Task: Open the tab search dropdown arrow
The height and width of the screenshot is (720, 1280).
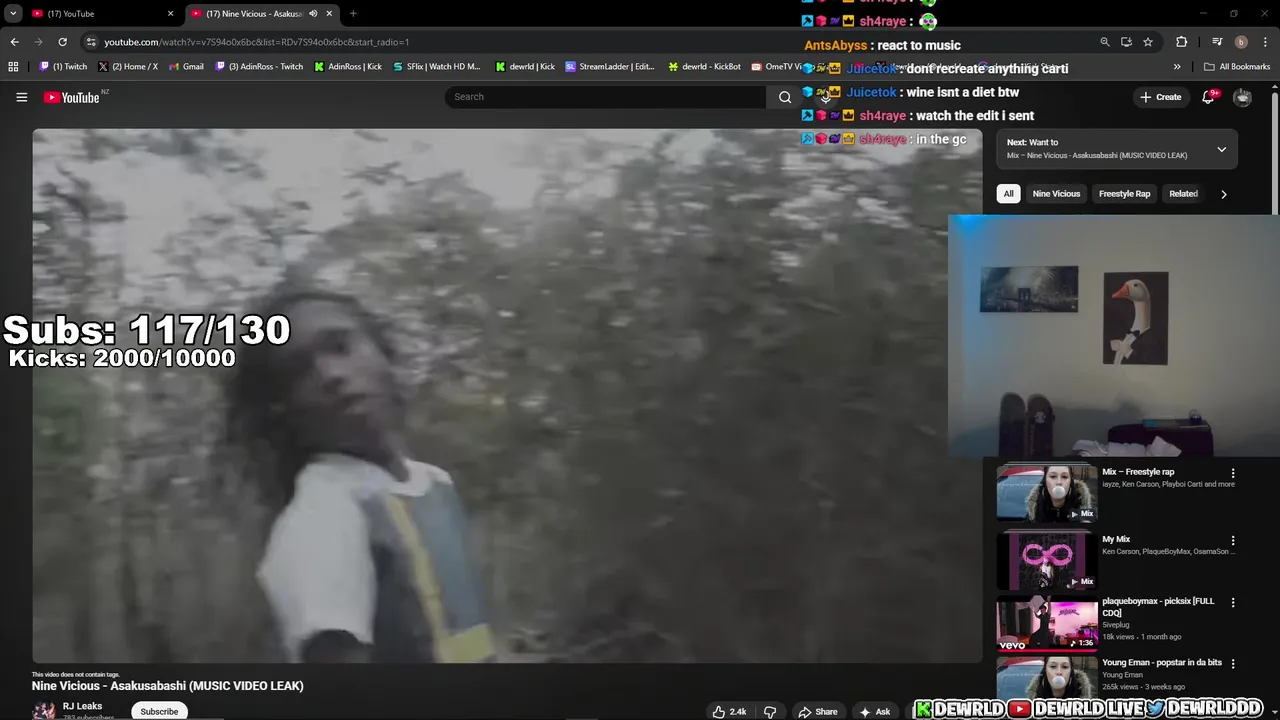Action: pyautogui.click(x=13, y=14)
